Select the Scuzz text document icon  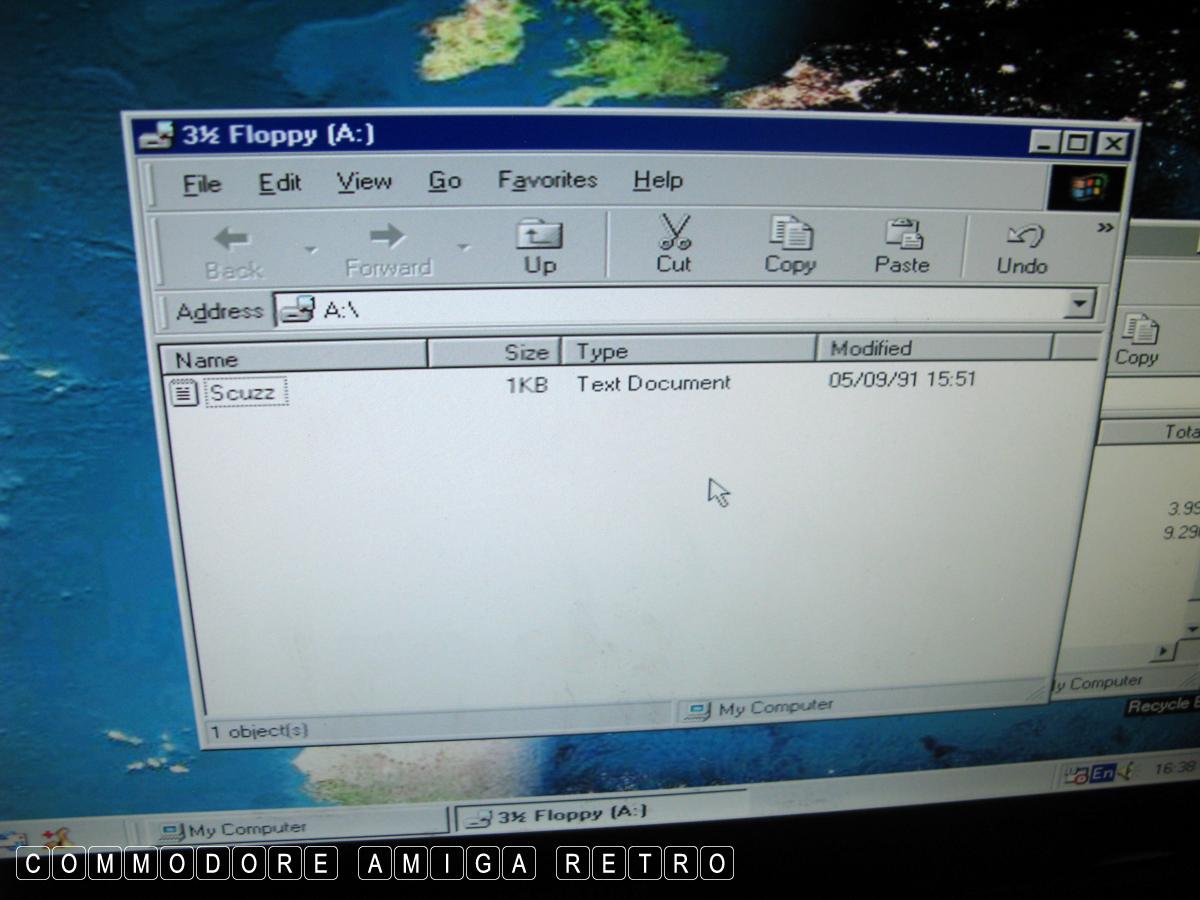click(x=184, y=393)
